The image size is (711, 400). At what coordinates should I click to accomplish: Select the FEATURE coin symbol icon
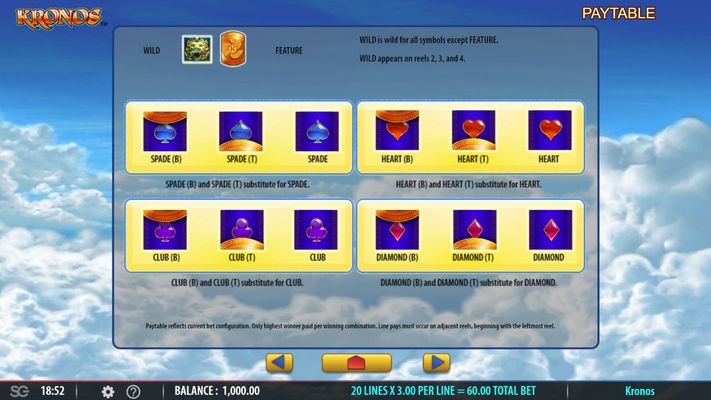pyautogui.click(x=233, y=49)
